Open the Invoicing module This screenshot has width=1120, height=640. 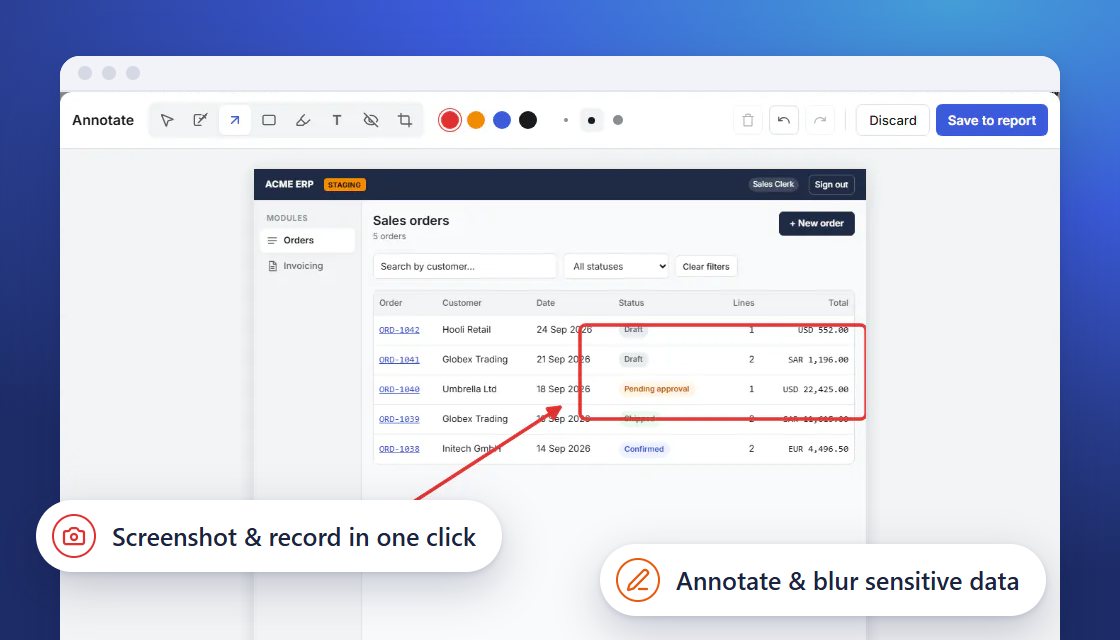tap(308, 266)
